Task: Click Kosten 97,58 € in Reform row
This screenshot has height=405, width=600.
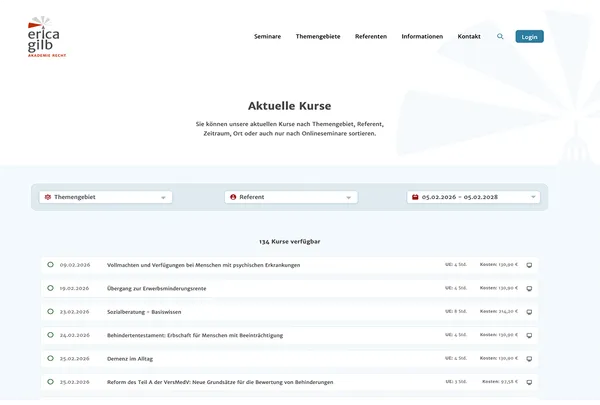Action: 500,382
